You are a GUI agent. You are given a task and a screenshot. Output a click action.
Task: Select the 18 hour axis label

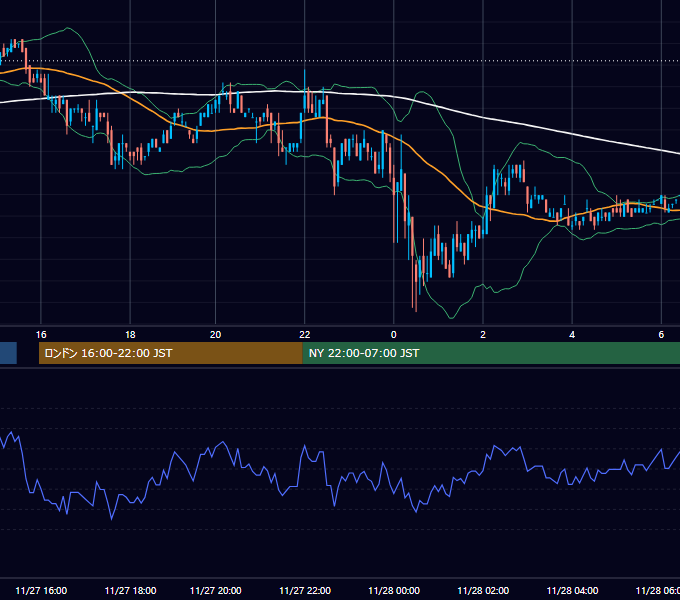(x=130, y=335)
